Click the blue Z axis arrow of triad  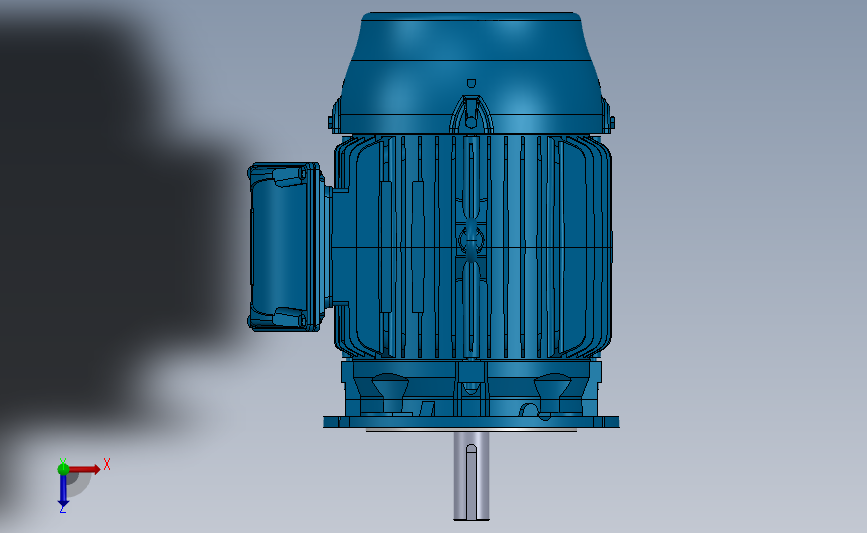tap(63, 491)
